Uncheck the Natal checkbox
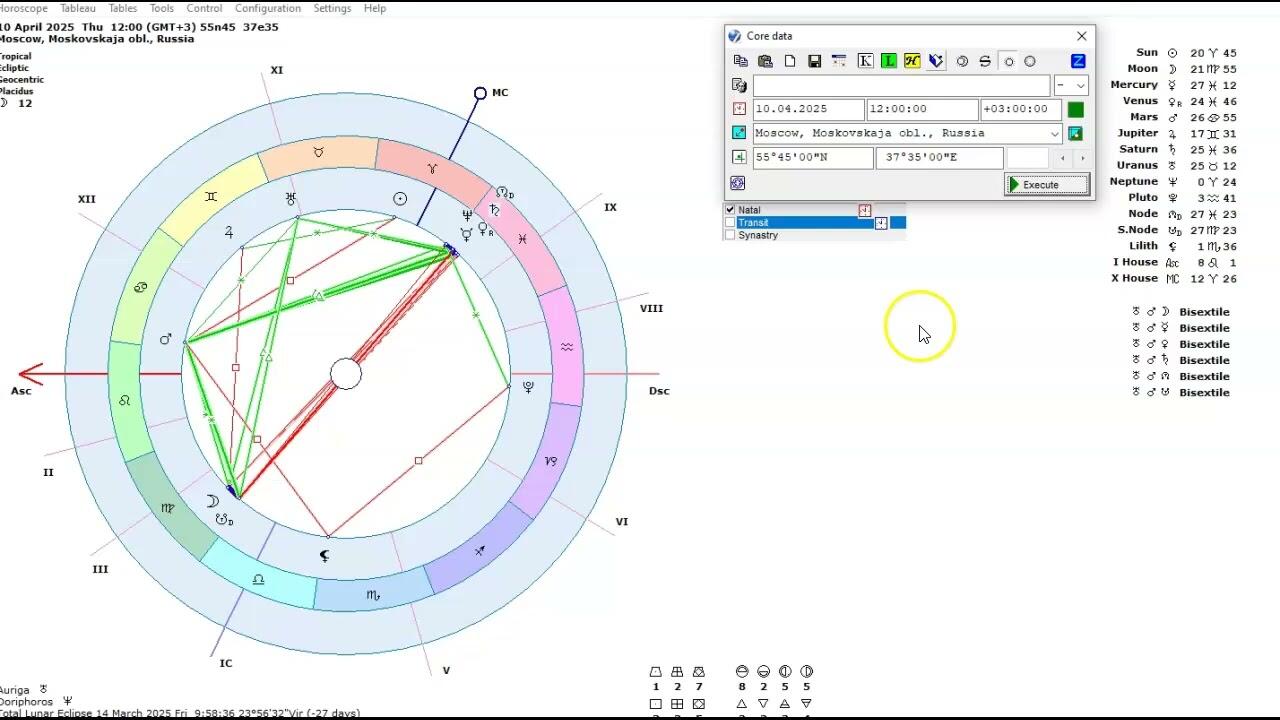Screen dimensions: 1280x720 pos(730,210)
